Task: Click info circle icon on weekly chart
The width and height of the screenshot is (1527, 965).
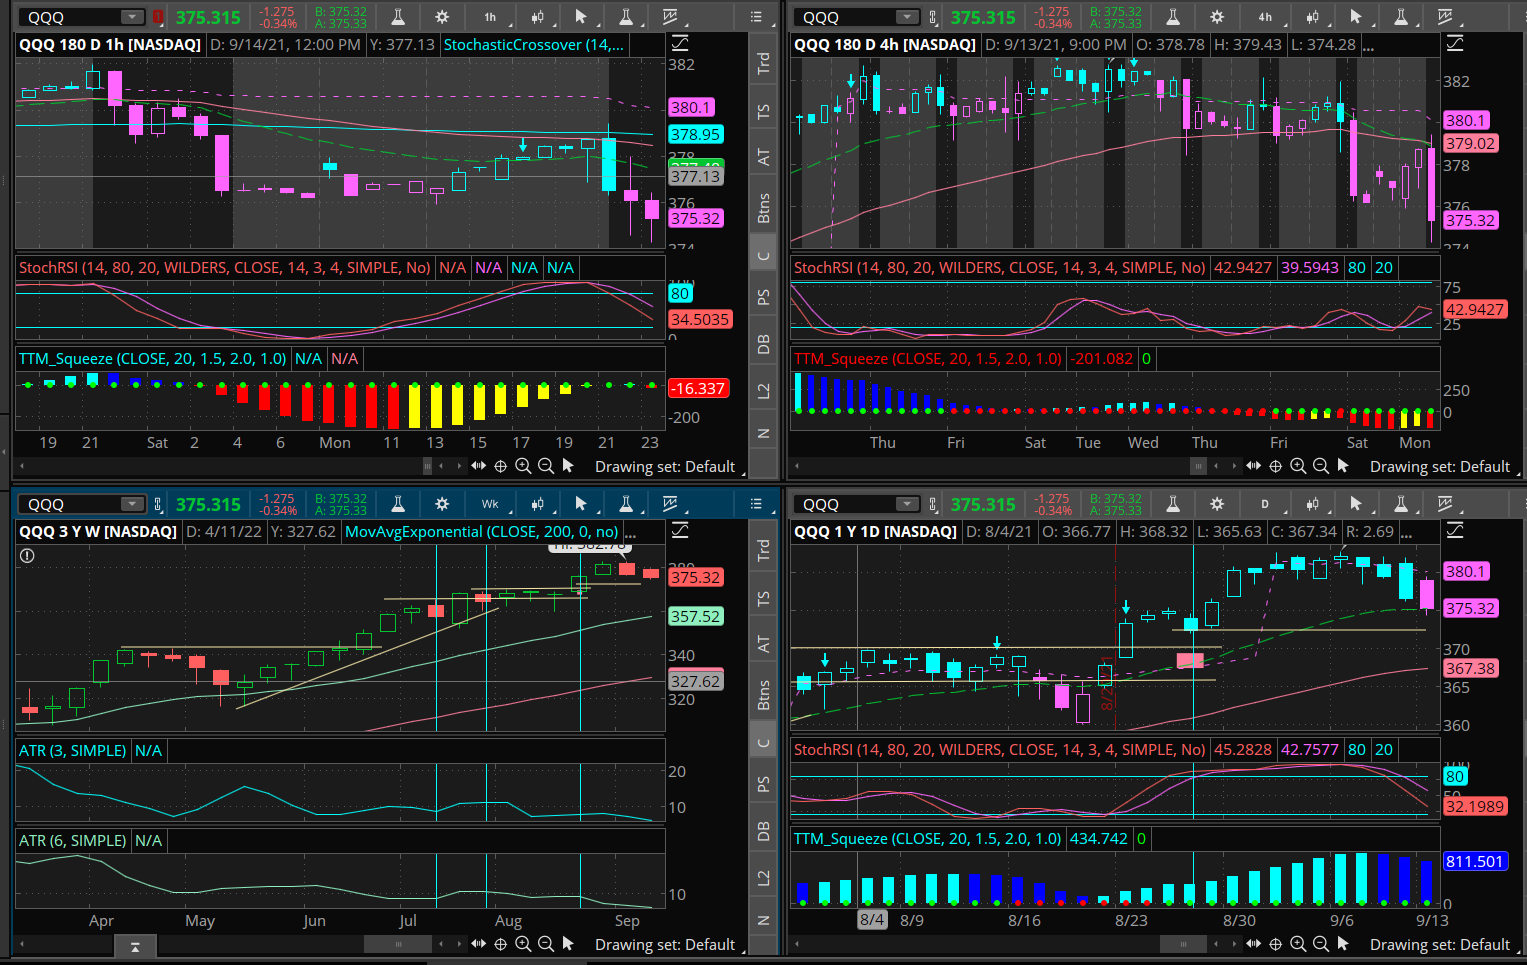Action: (x=27, y=556)
